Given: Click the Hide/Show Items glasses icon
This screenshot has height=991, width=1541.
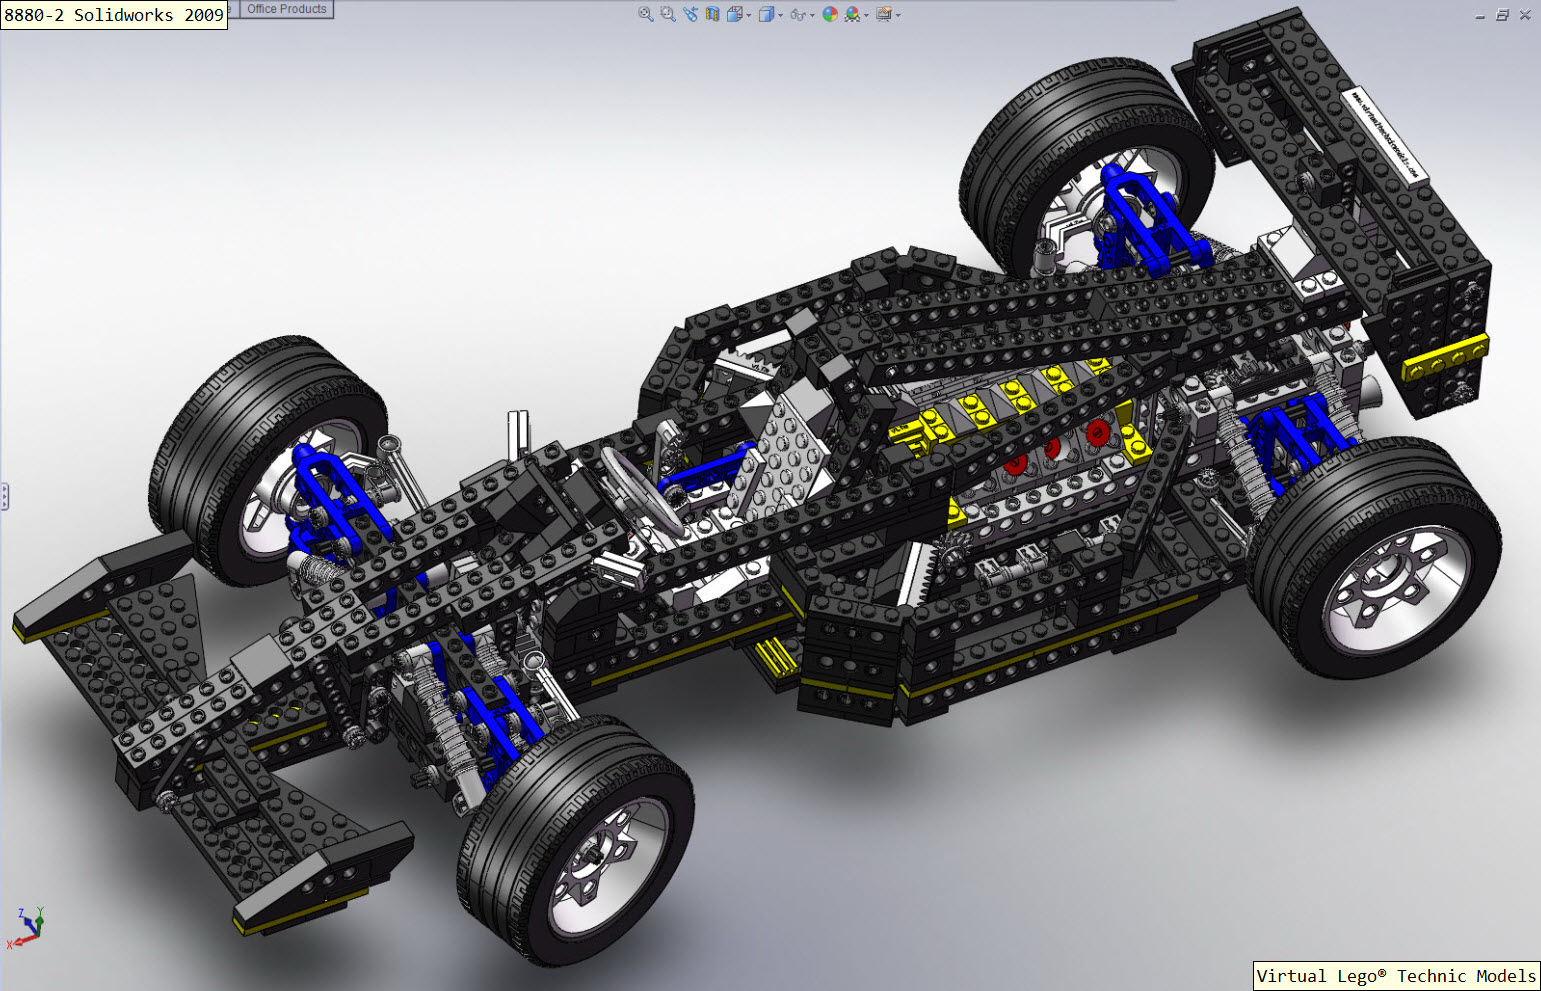Looking at the screenshot, I should (x=798, y=14).
